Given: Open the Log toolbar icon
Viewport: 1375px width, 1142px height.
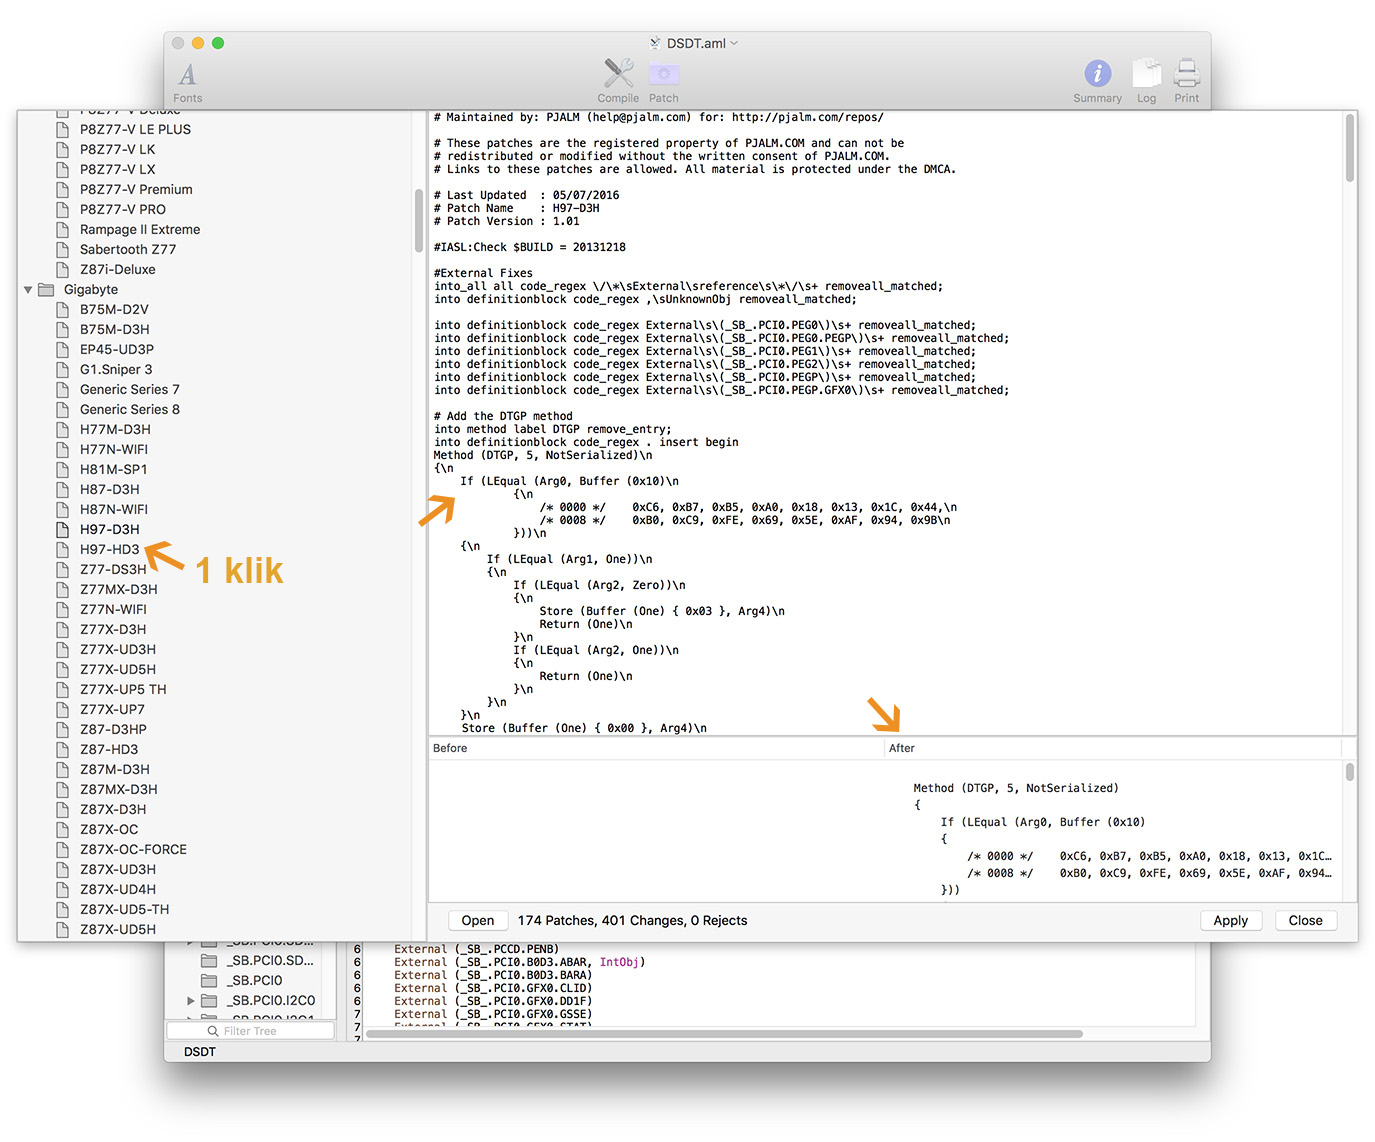Looking at the screenshot, I should (1146, 81).
